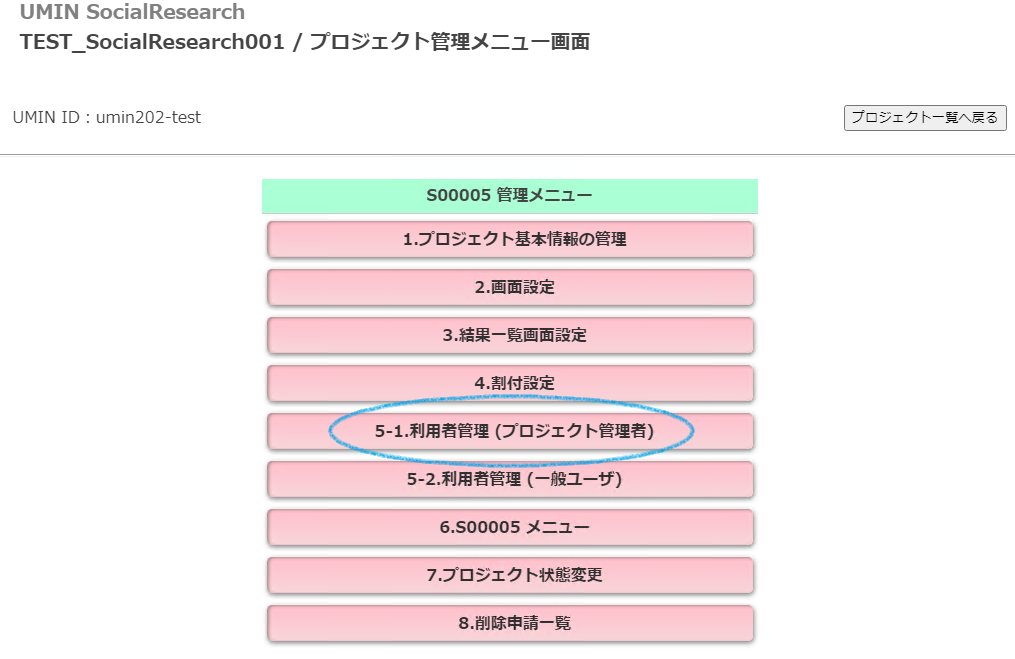Open 5-1.利用者管理 (プロジェクト管理者)
Viewport: 1015px width, 659px height.
coord(510,432)
